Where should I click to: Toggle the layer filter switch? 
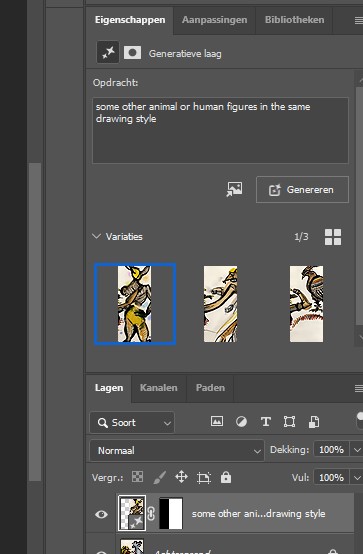[359, 420]
